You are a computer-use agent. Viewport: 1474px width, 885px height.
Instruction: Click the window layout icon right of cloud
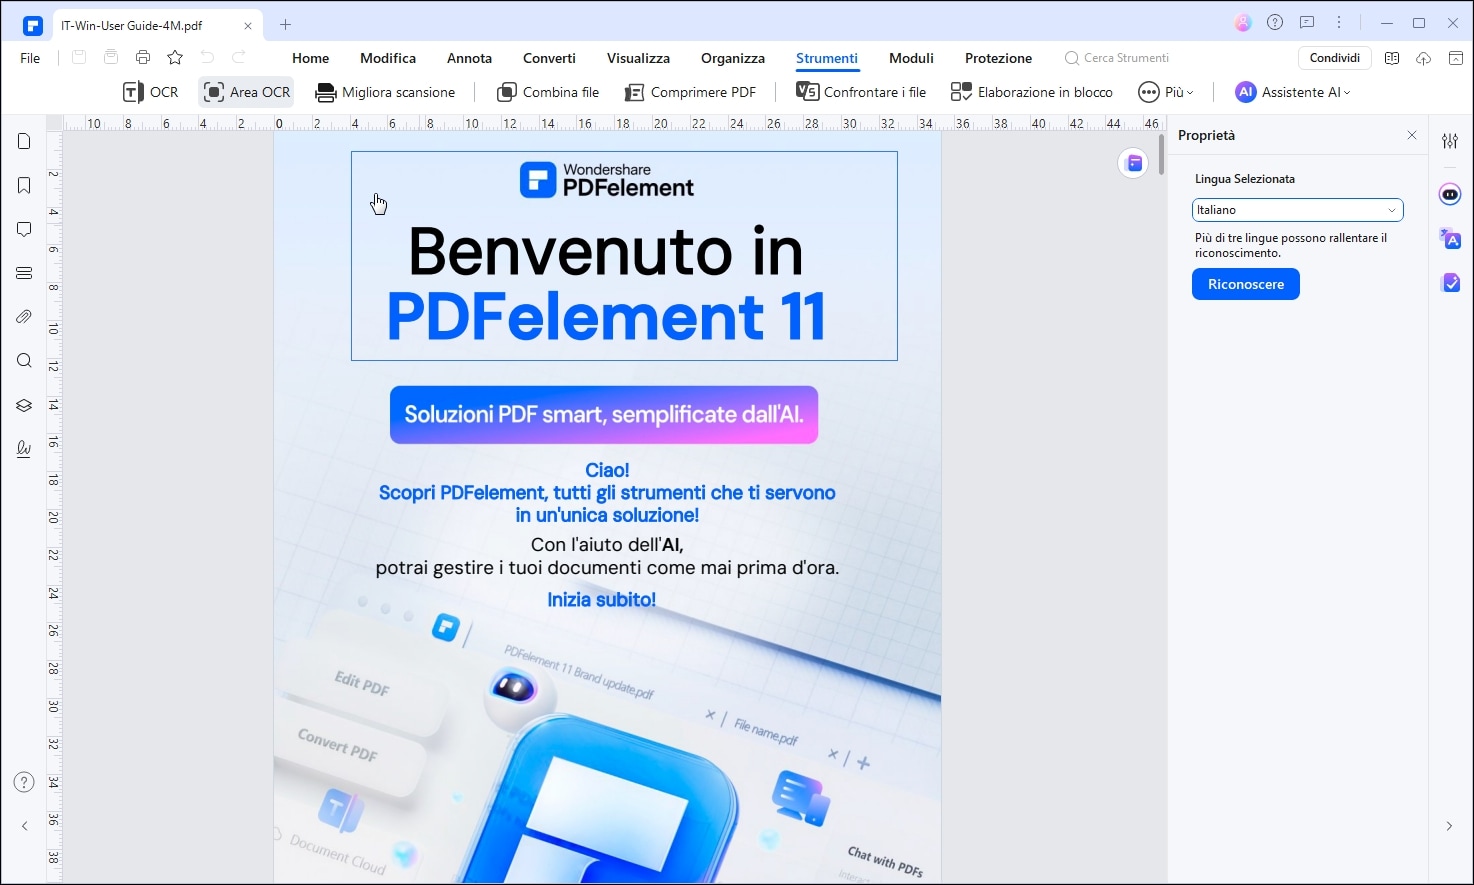coord(1455,58)
